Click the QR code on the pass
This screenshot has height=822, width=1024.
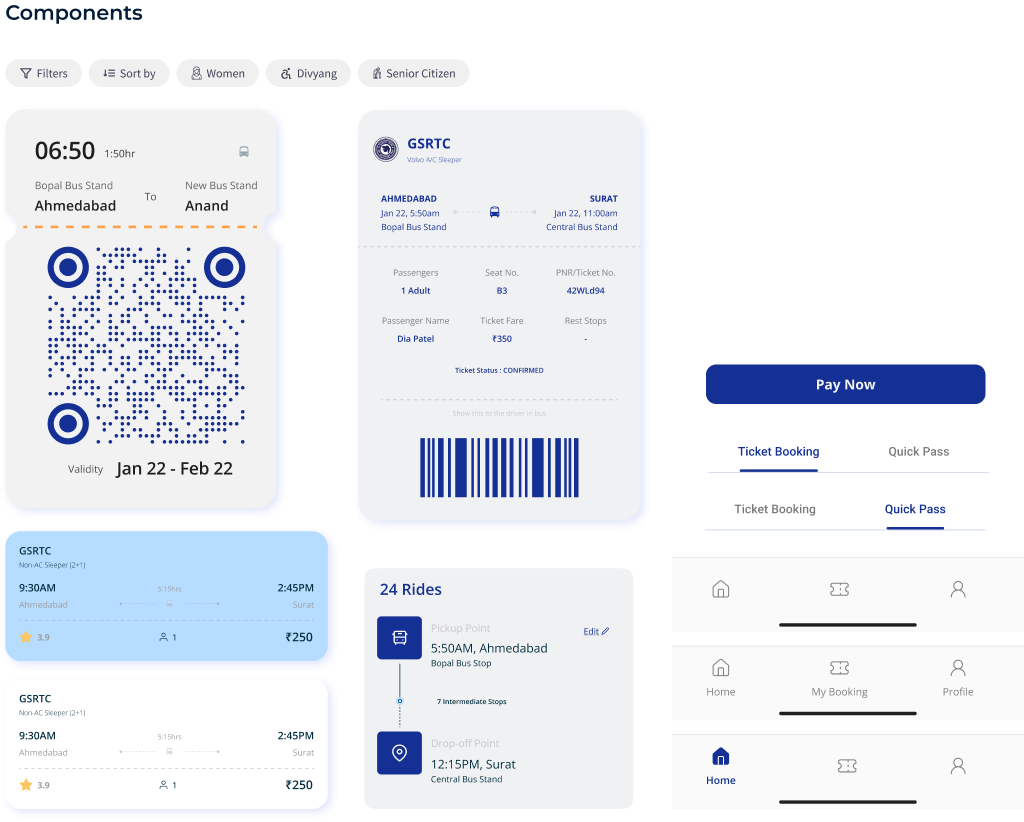(x=146, y=345)
